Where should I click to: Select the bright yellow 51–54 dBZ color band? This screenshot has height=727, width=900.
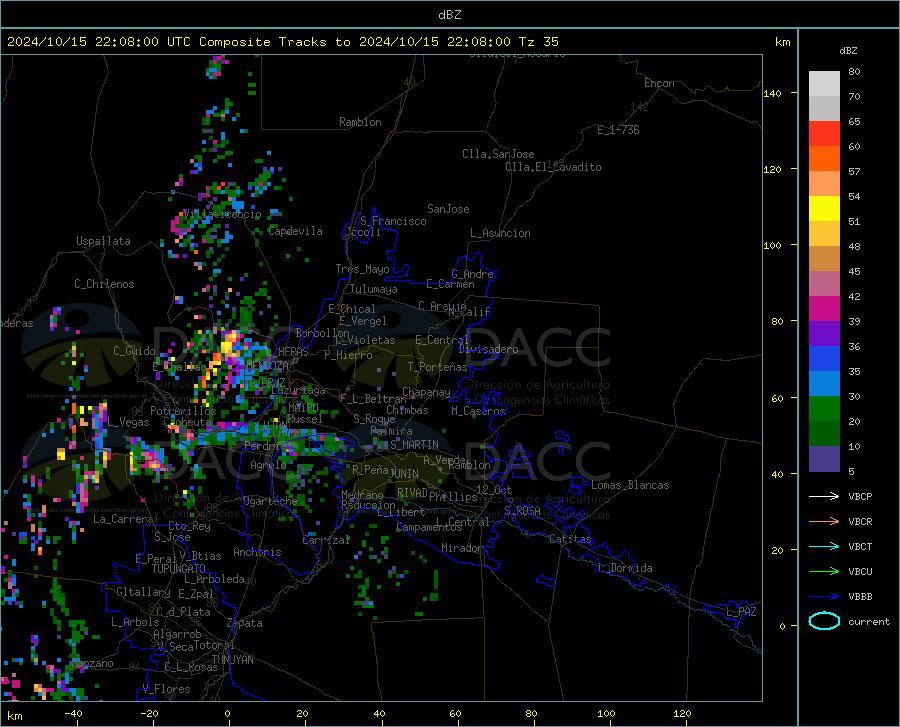(x=824, y=209)
